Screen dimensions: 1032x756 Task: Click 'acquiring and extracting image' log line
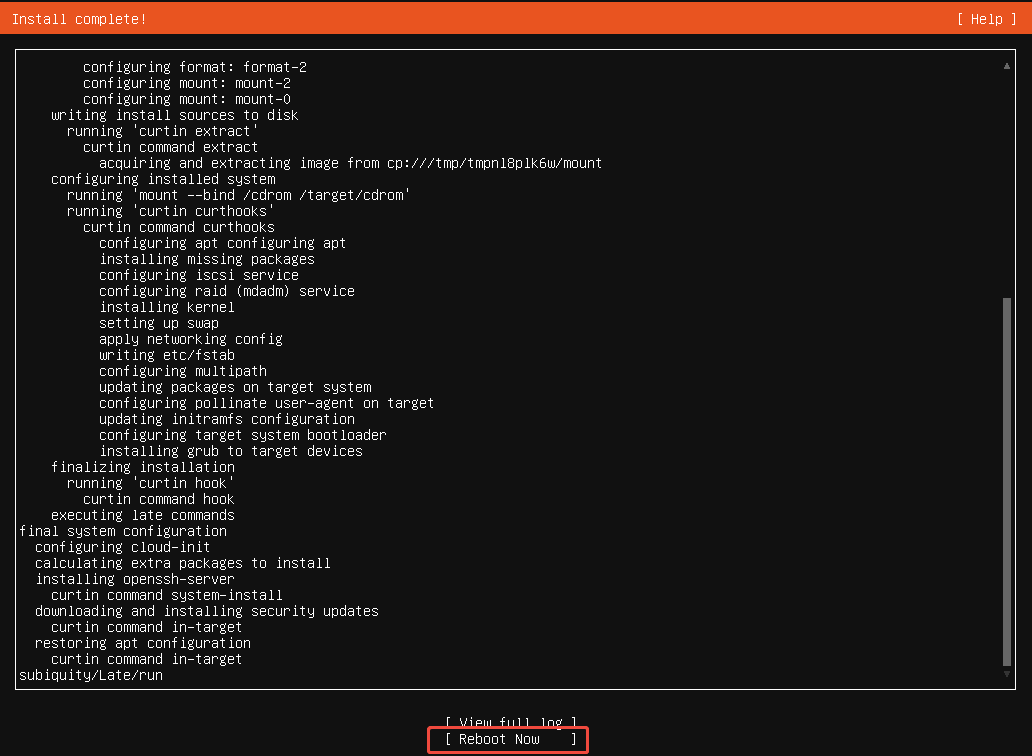pos(350,163)
